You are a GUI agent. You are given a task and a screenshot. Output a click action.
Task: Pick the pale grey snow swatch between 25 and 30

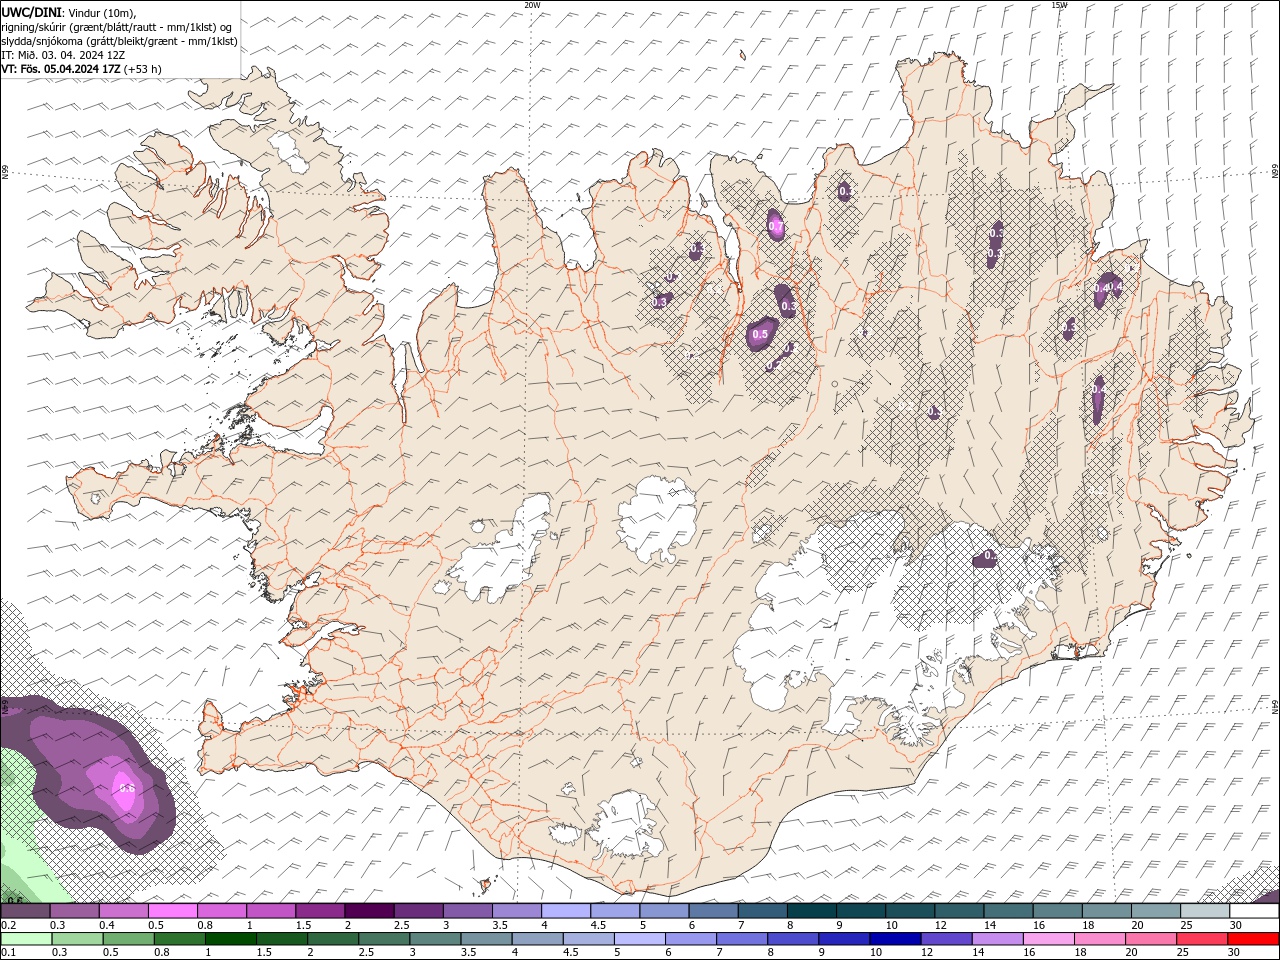click(x=1203, y=911)
